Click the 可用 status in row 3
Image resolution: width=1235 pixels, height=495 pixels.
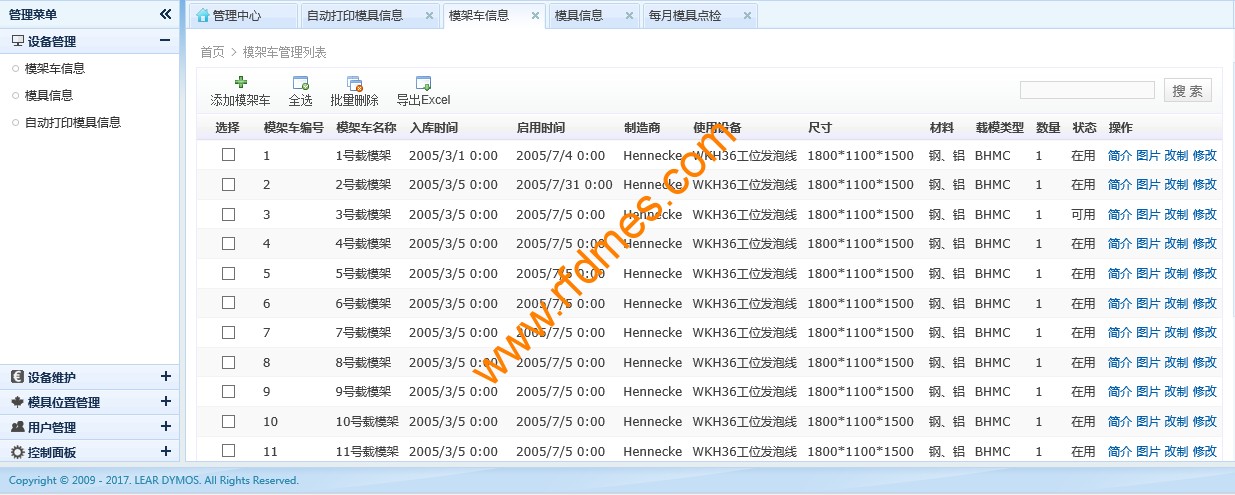(1084, 214)
